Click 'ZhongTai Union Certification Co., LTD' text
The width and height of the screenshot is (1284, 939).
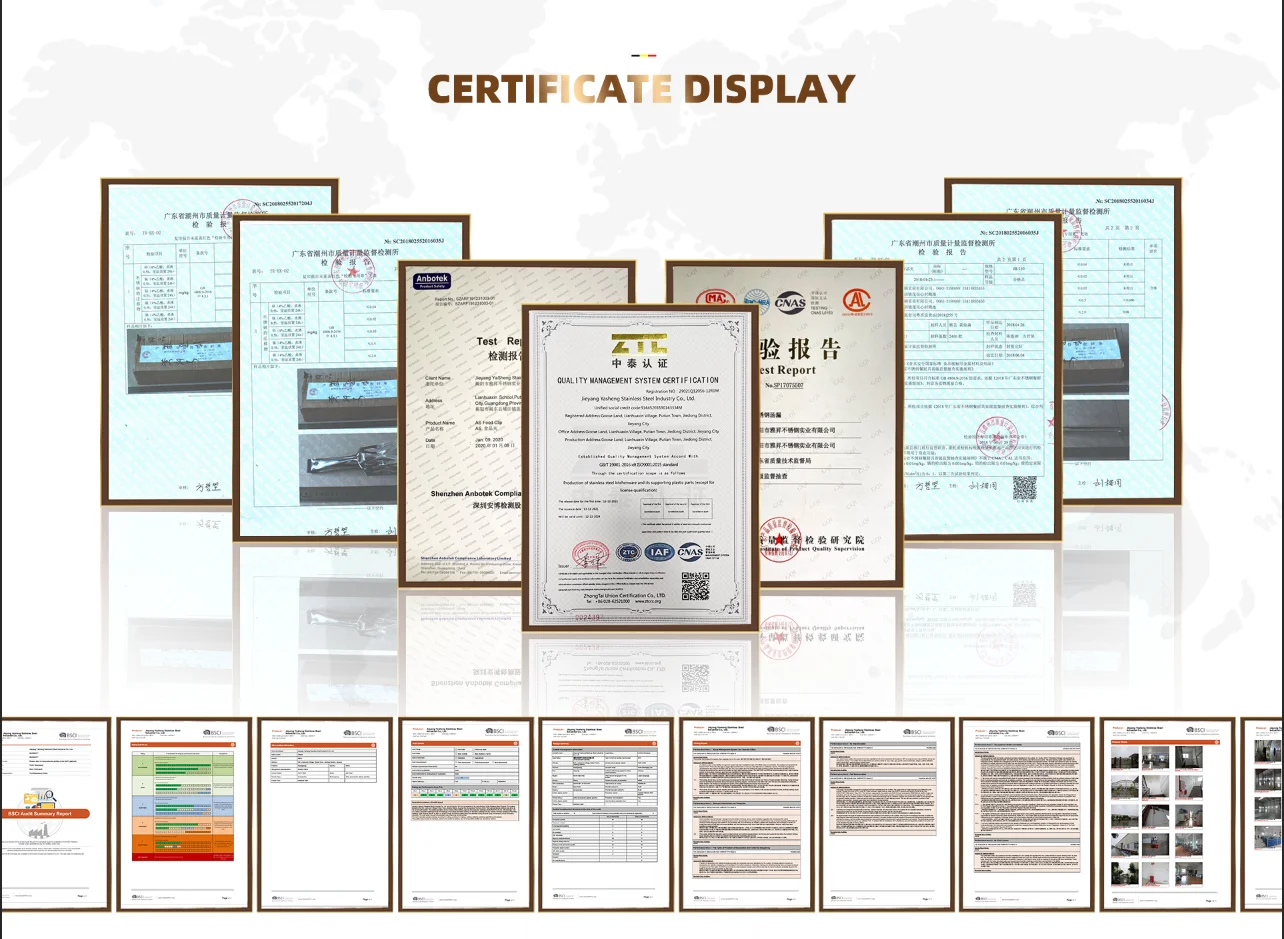[624, 594]
